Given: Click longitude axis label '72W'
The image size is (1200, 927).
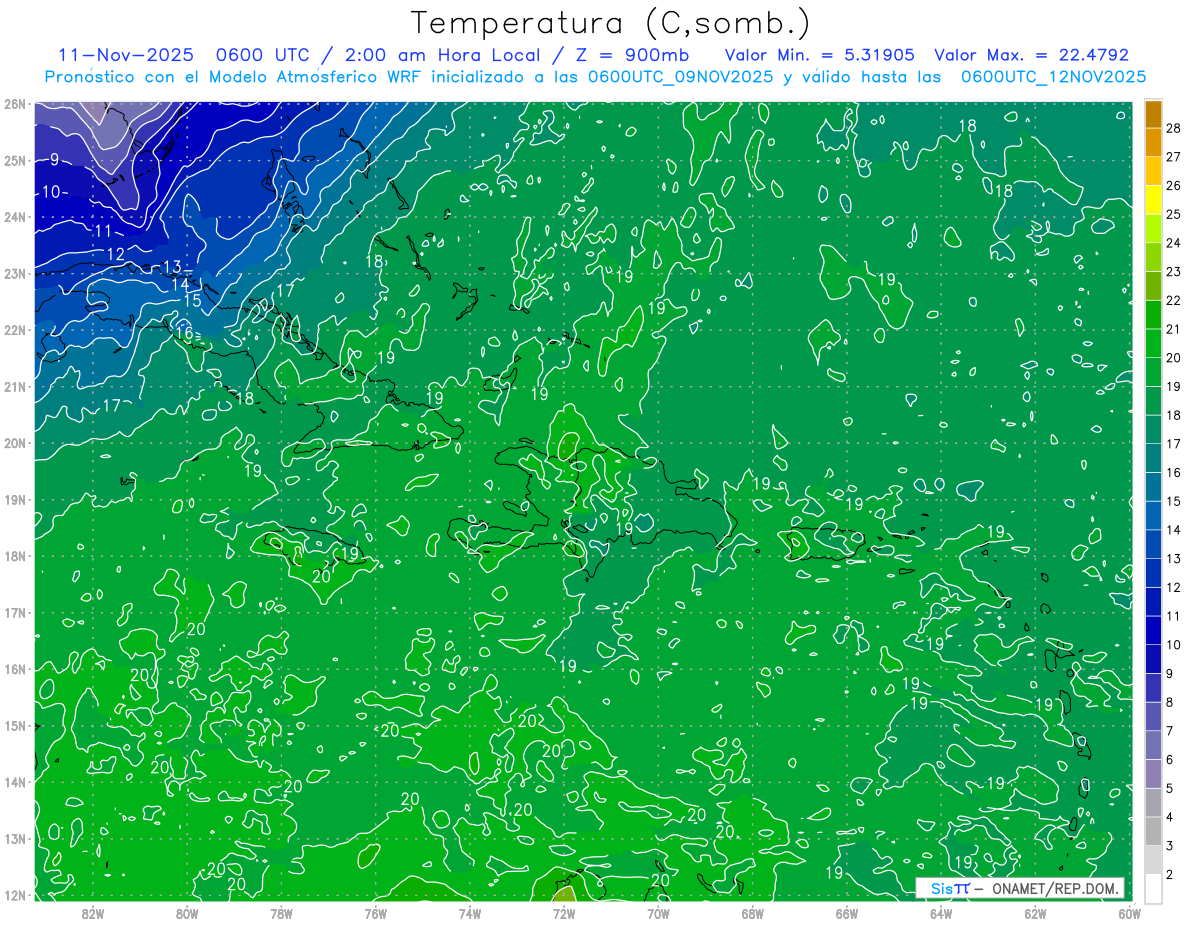Looking at the screenshot, I should (564, 913).
